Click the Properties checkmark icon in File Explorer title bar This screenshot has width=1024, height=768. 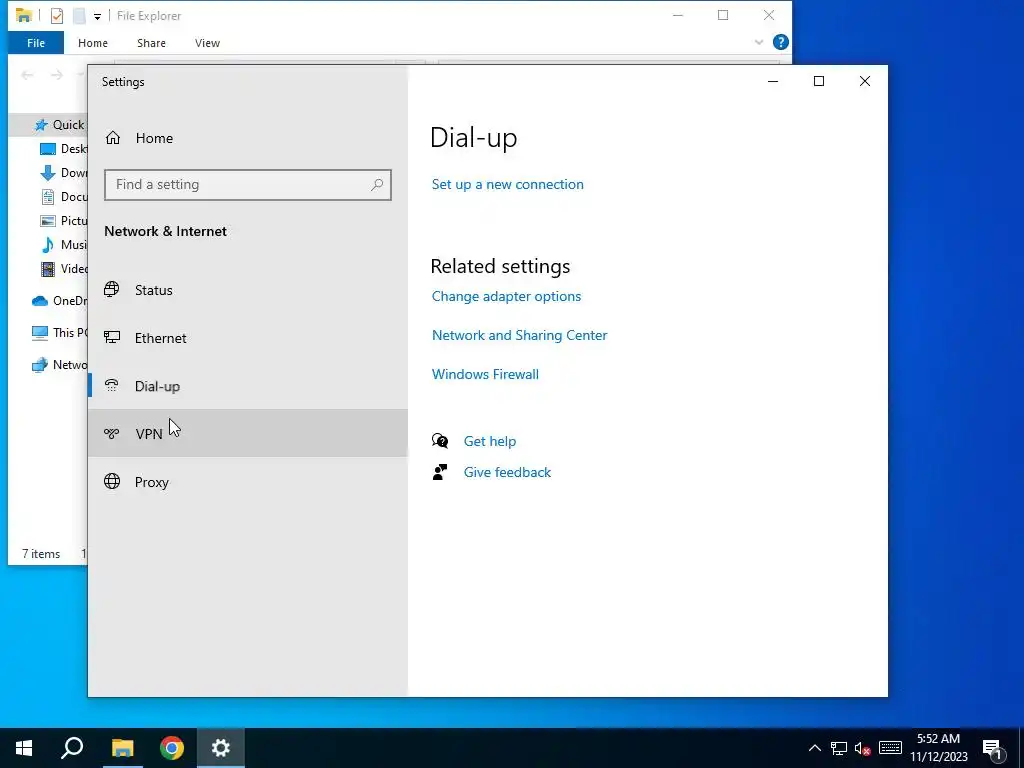click(x=57, y=16)
